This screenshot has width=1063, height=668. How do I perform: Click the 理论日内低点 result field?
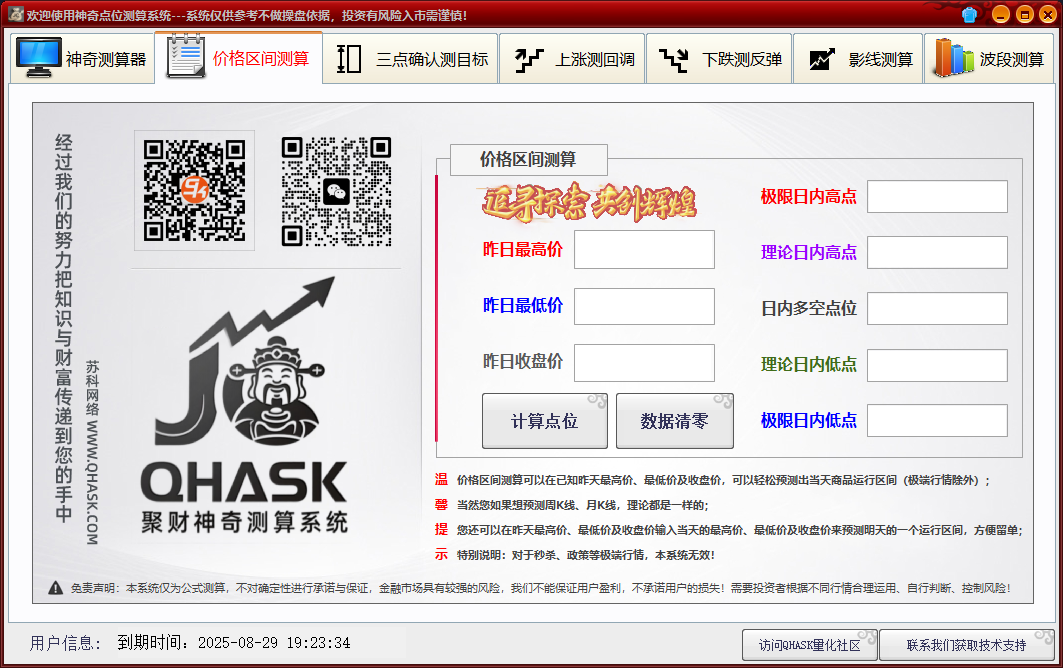point(937,365)
